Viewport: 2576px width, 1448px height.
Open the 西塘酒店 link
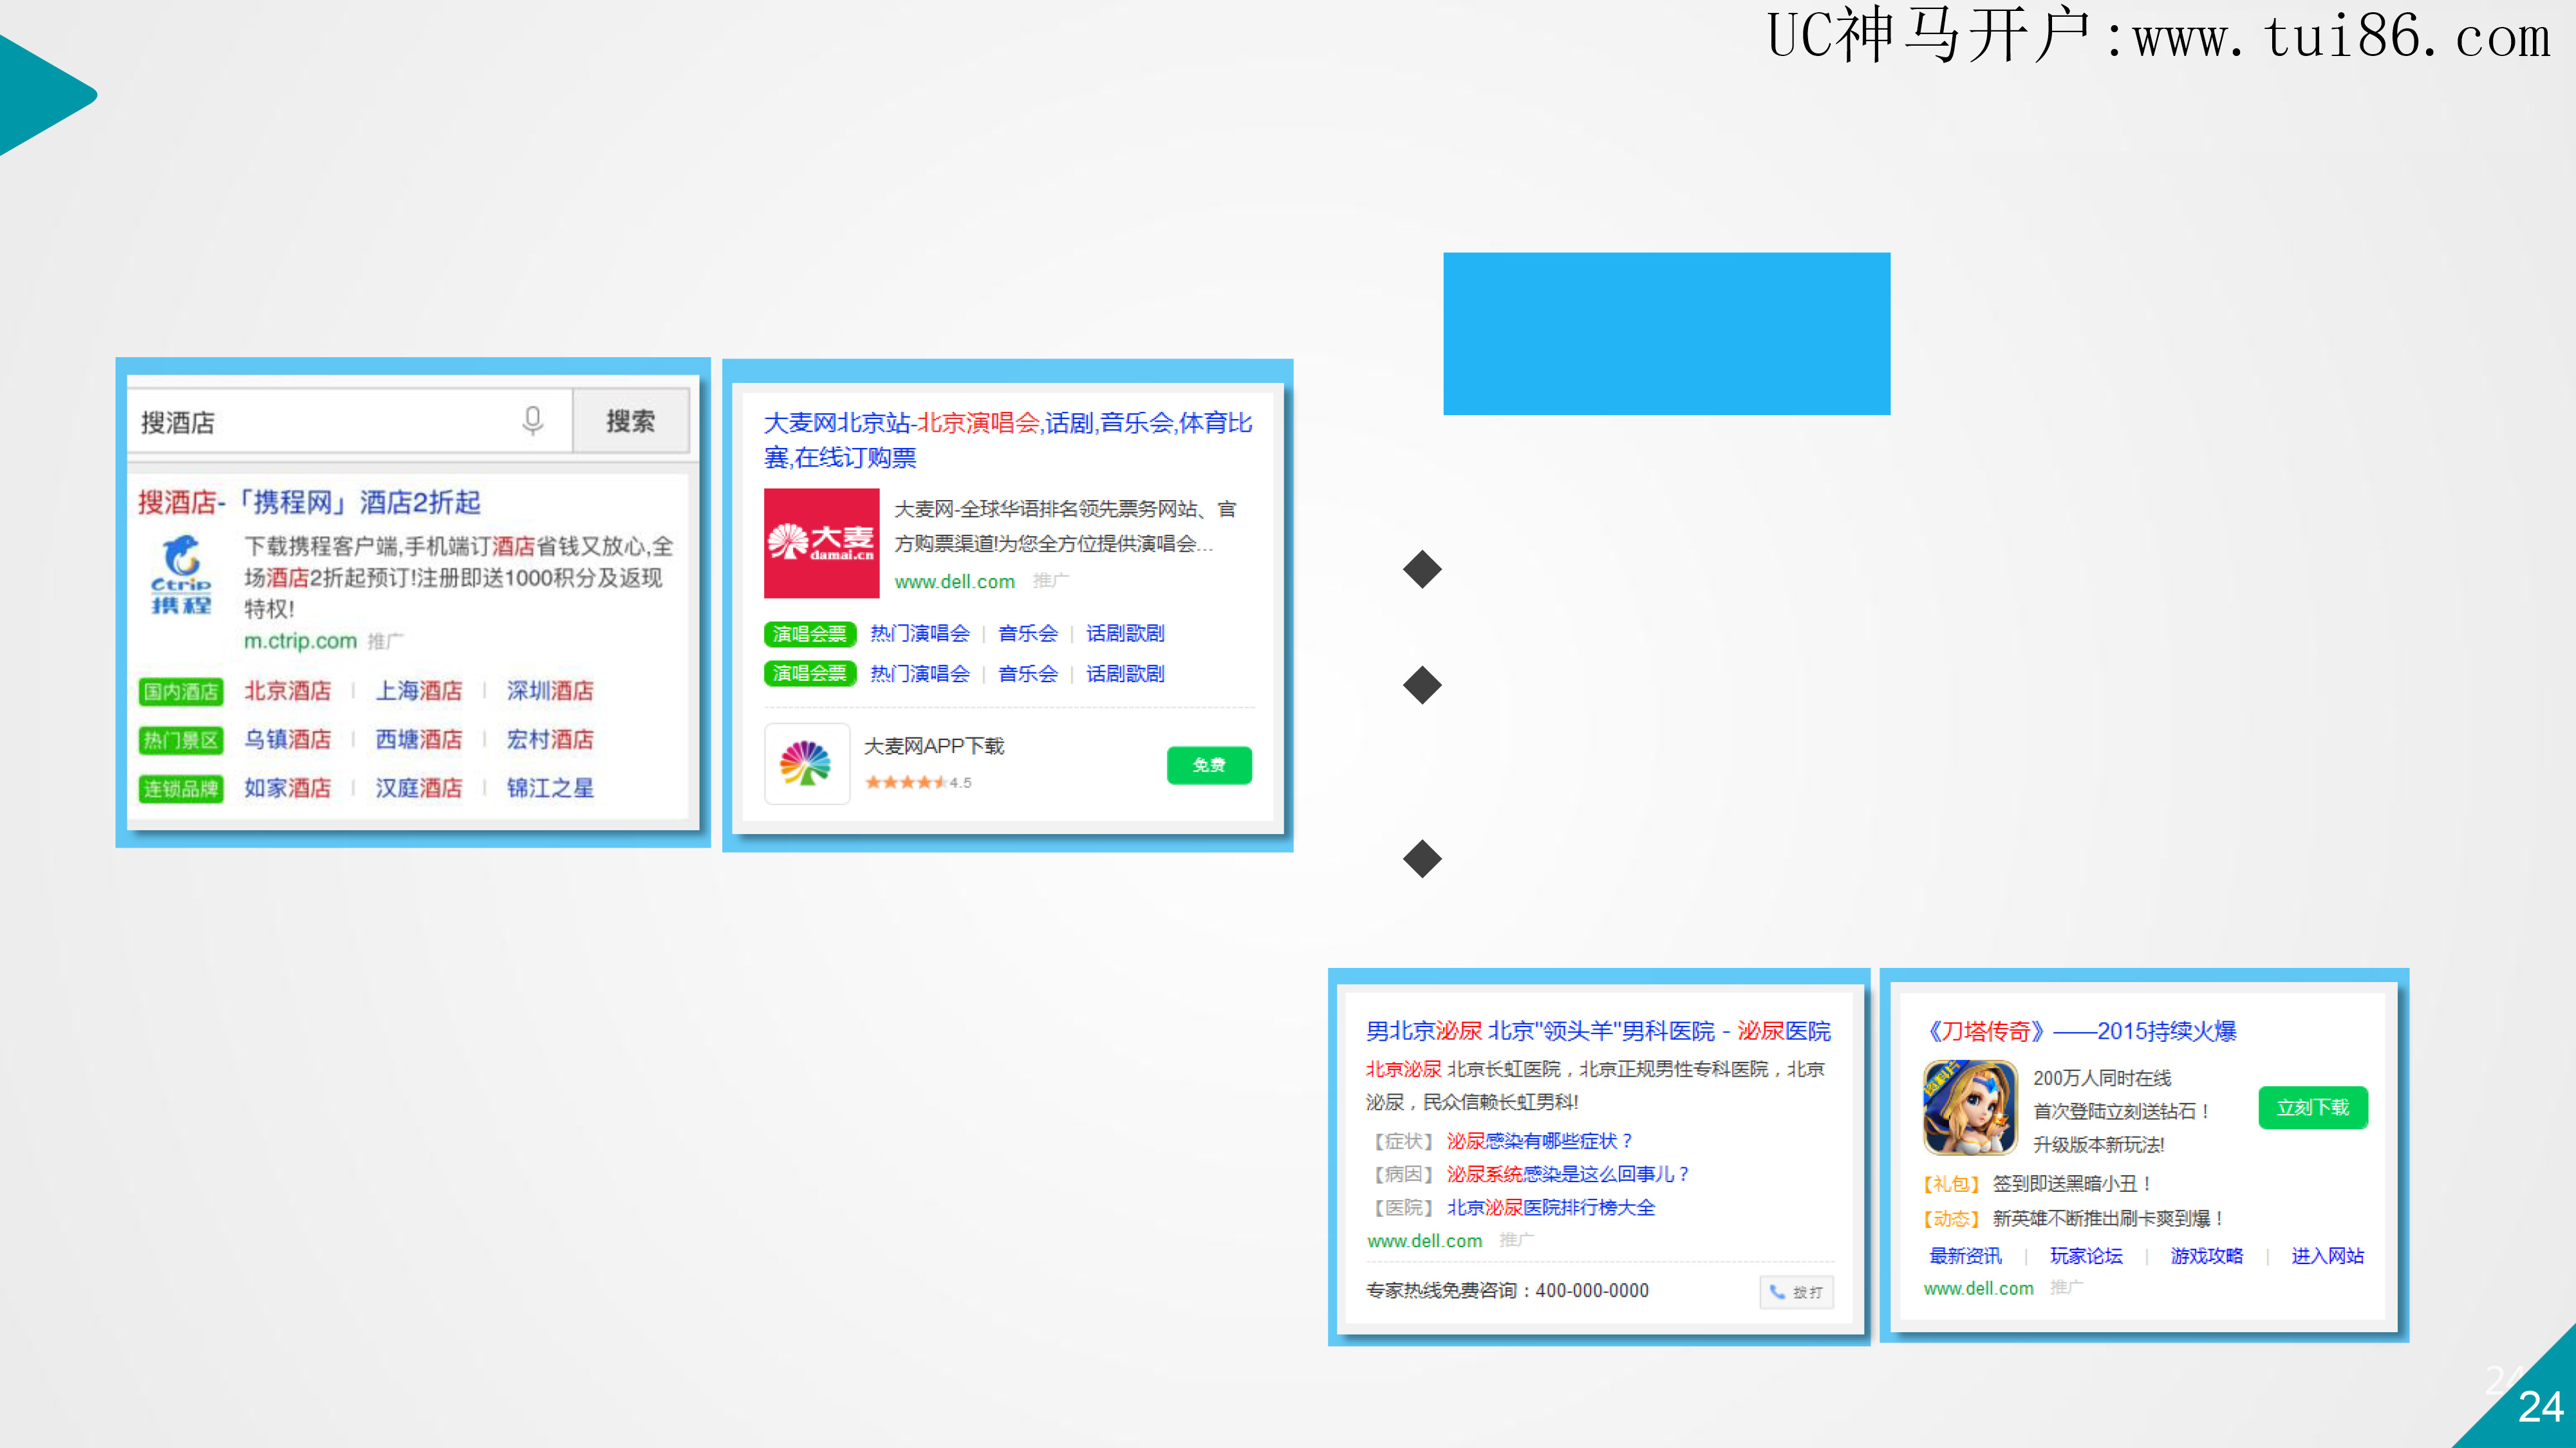point(419,740)
